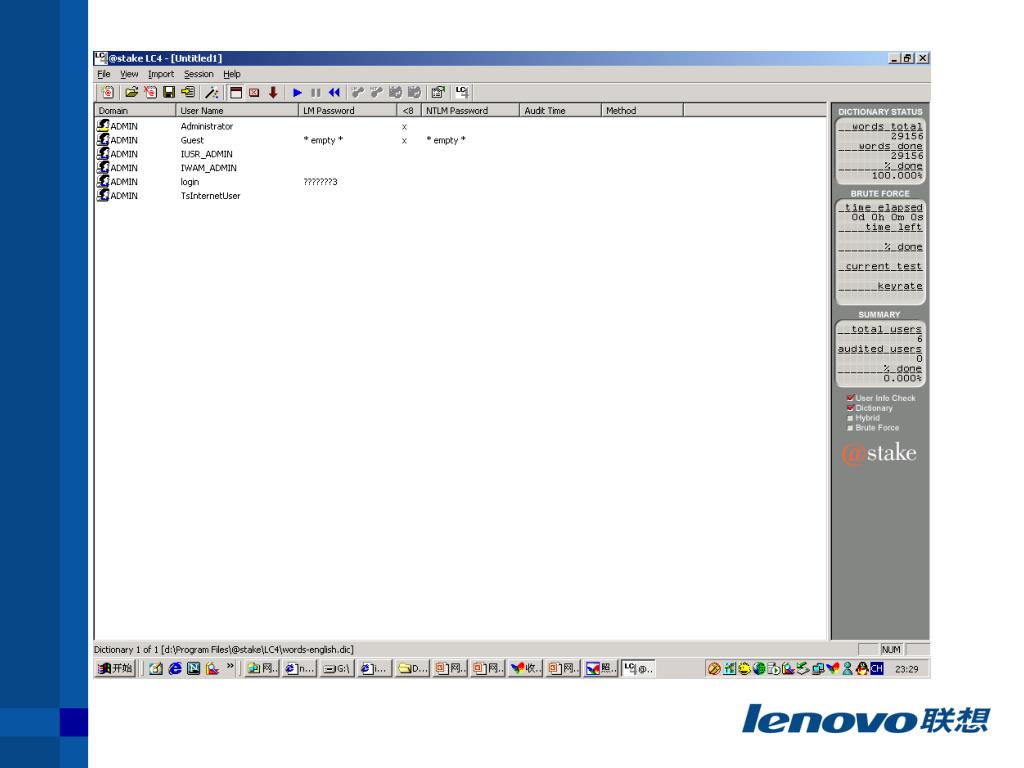Sort by the User Name column header

click(237, 110)
